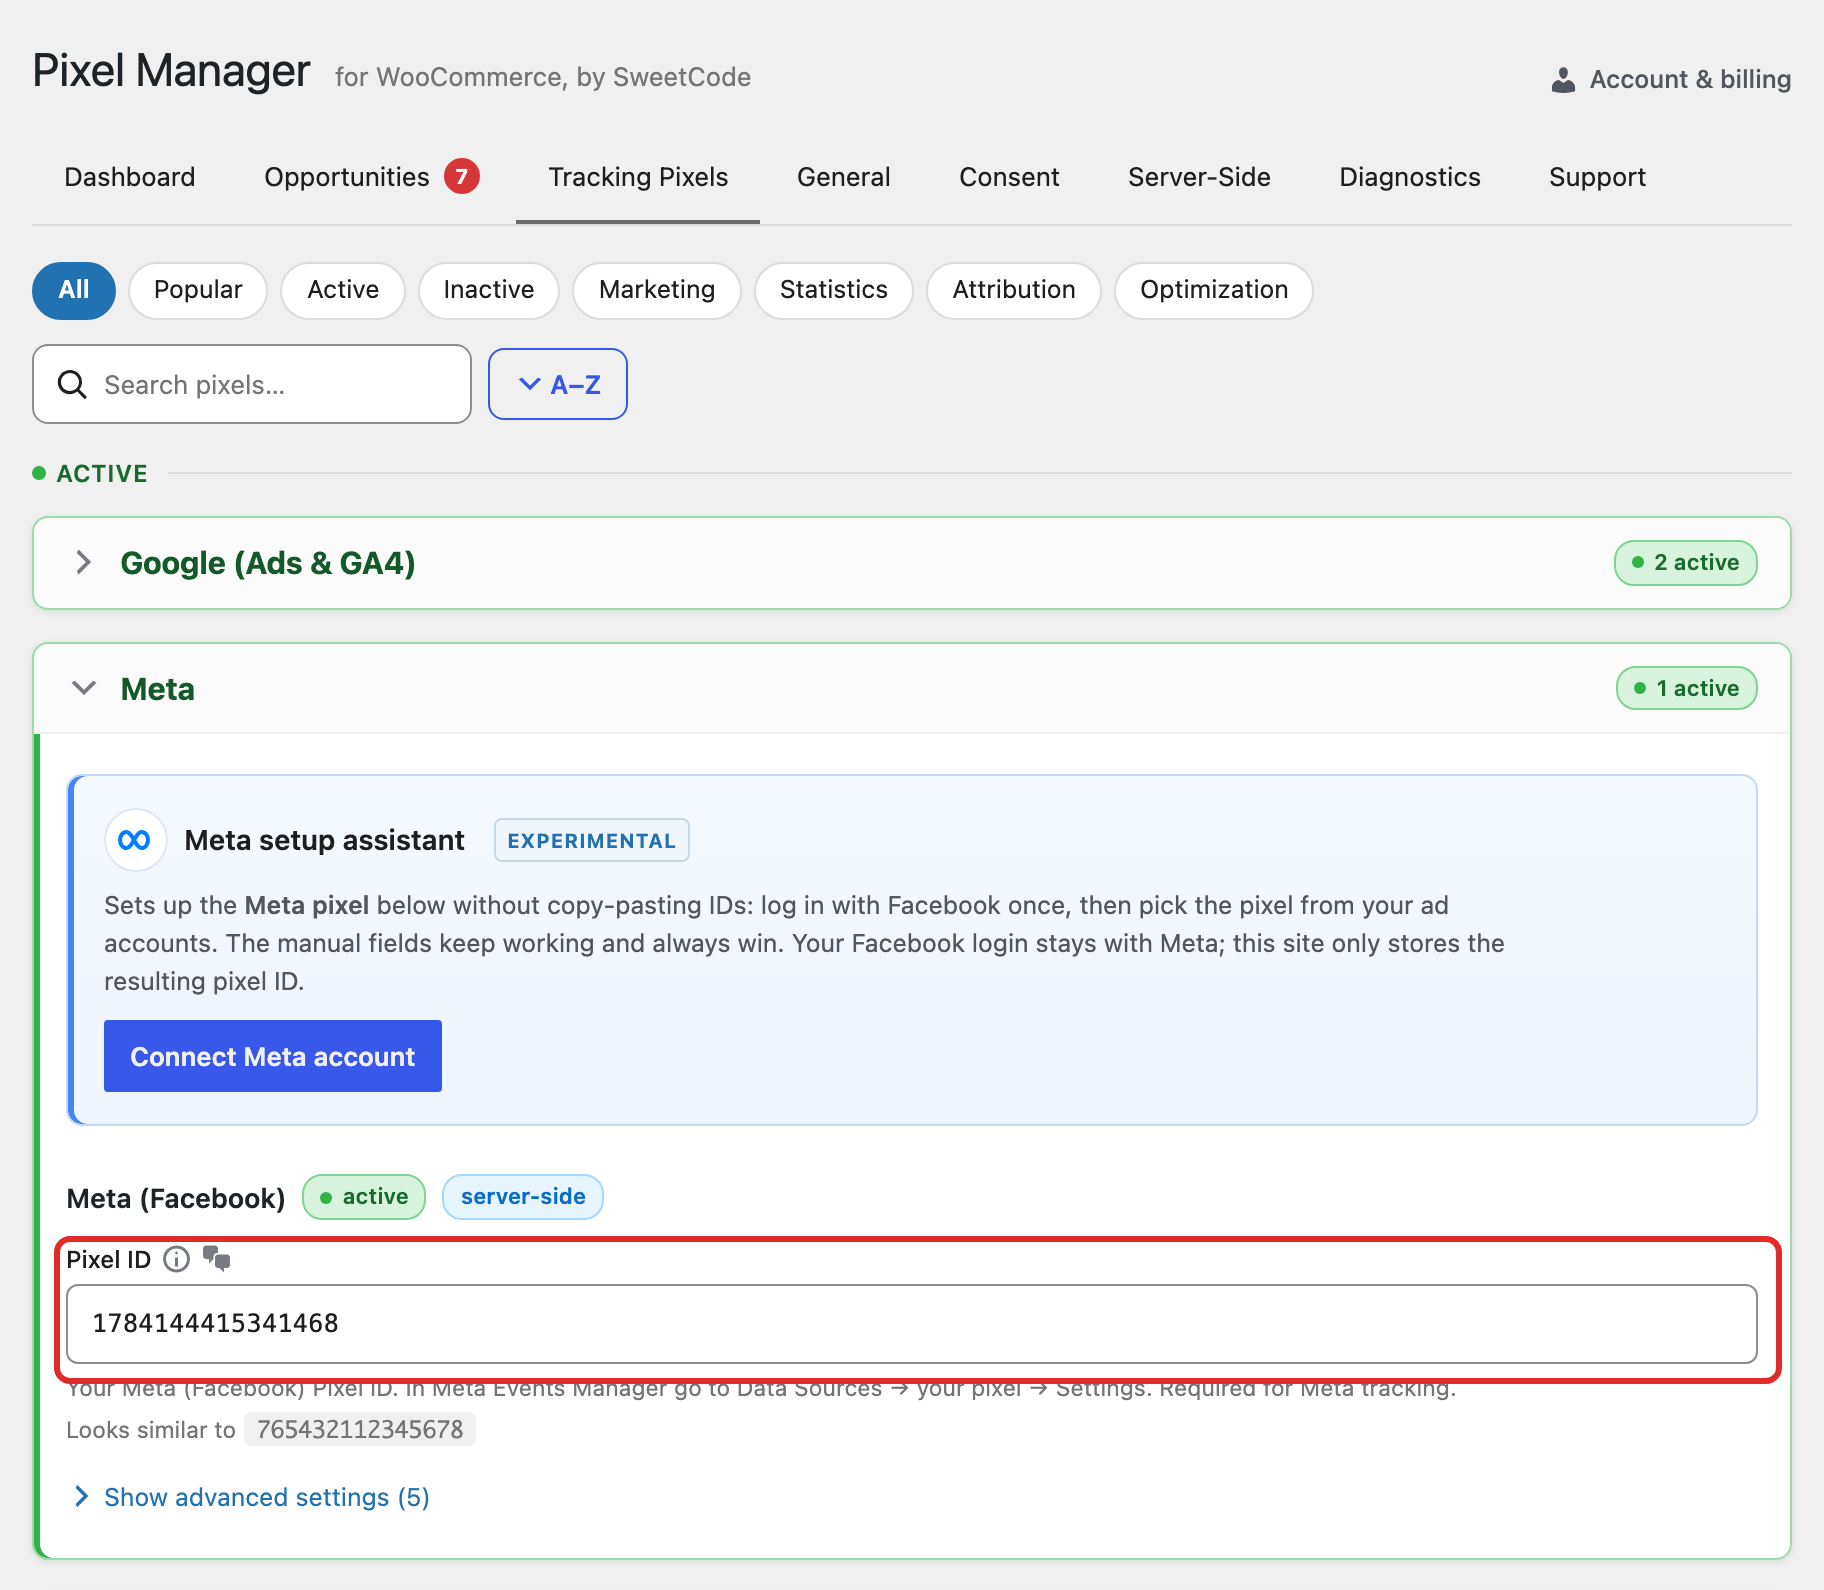The width and height of the screenshot is (1824, 1590).
Task: Expand Show advanced settings (5)
Action: tap(252, 1497)
